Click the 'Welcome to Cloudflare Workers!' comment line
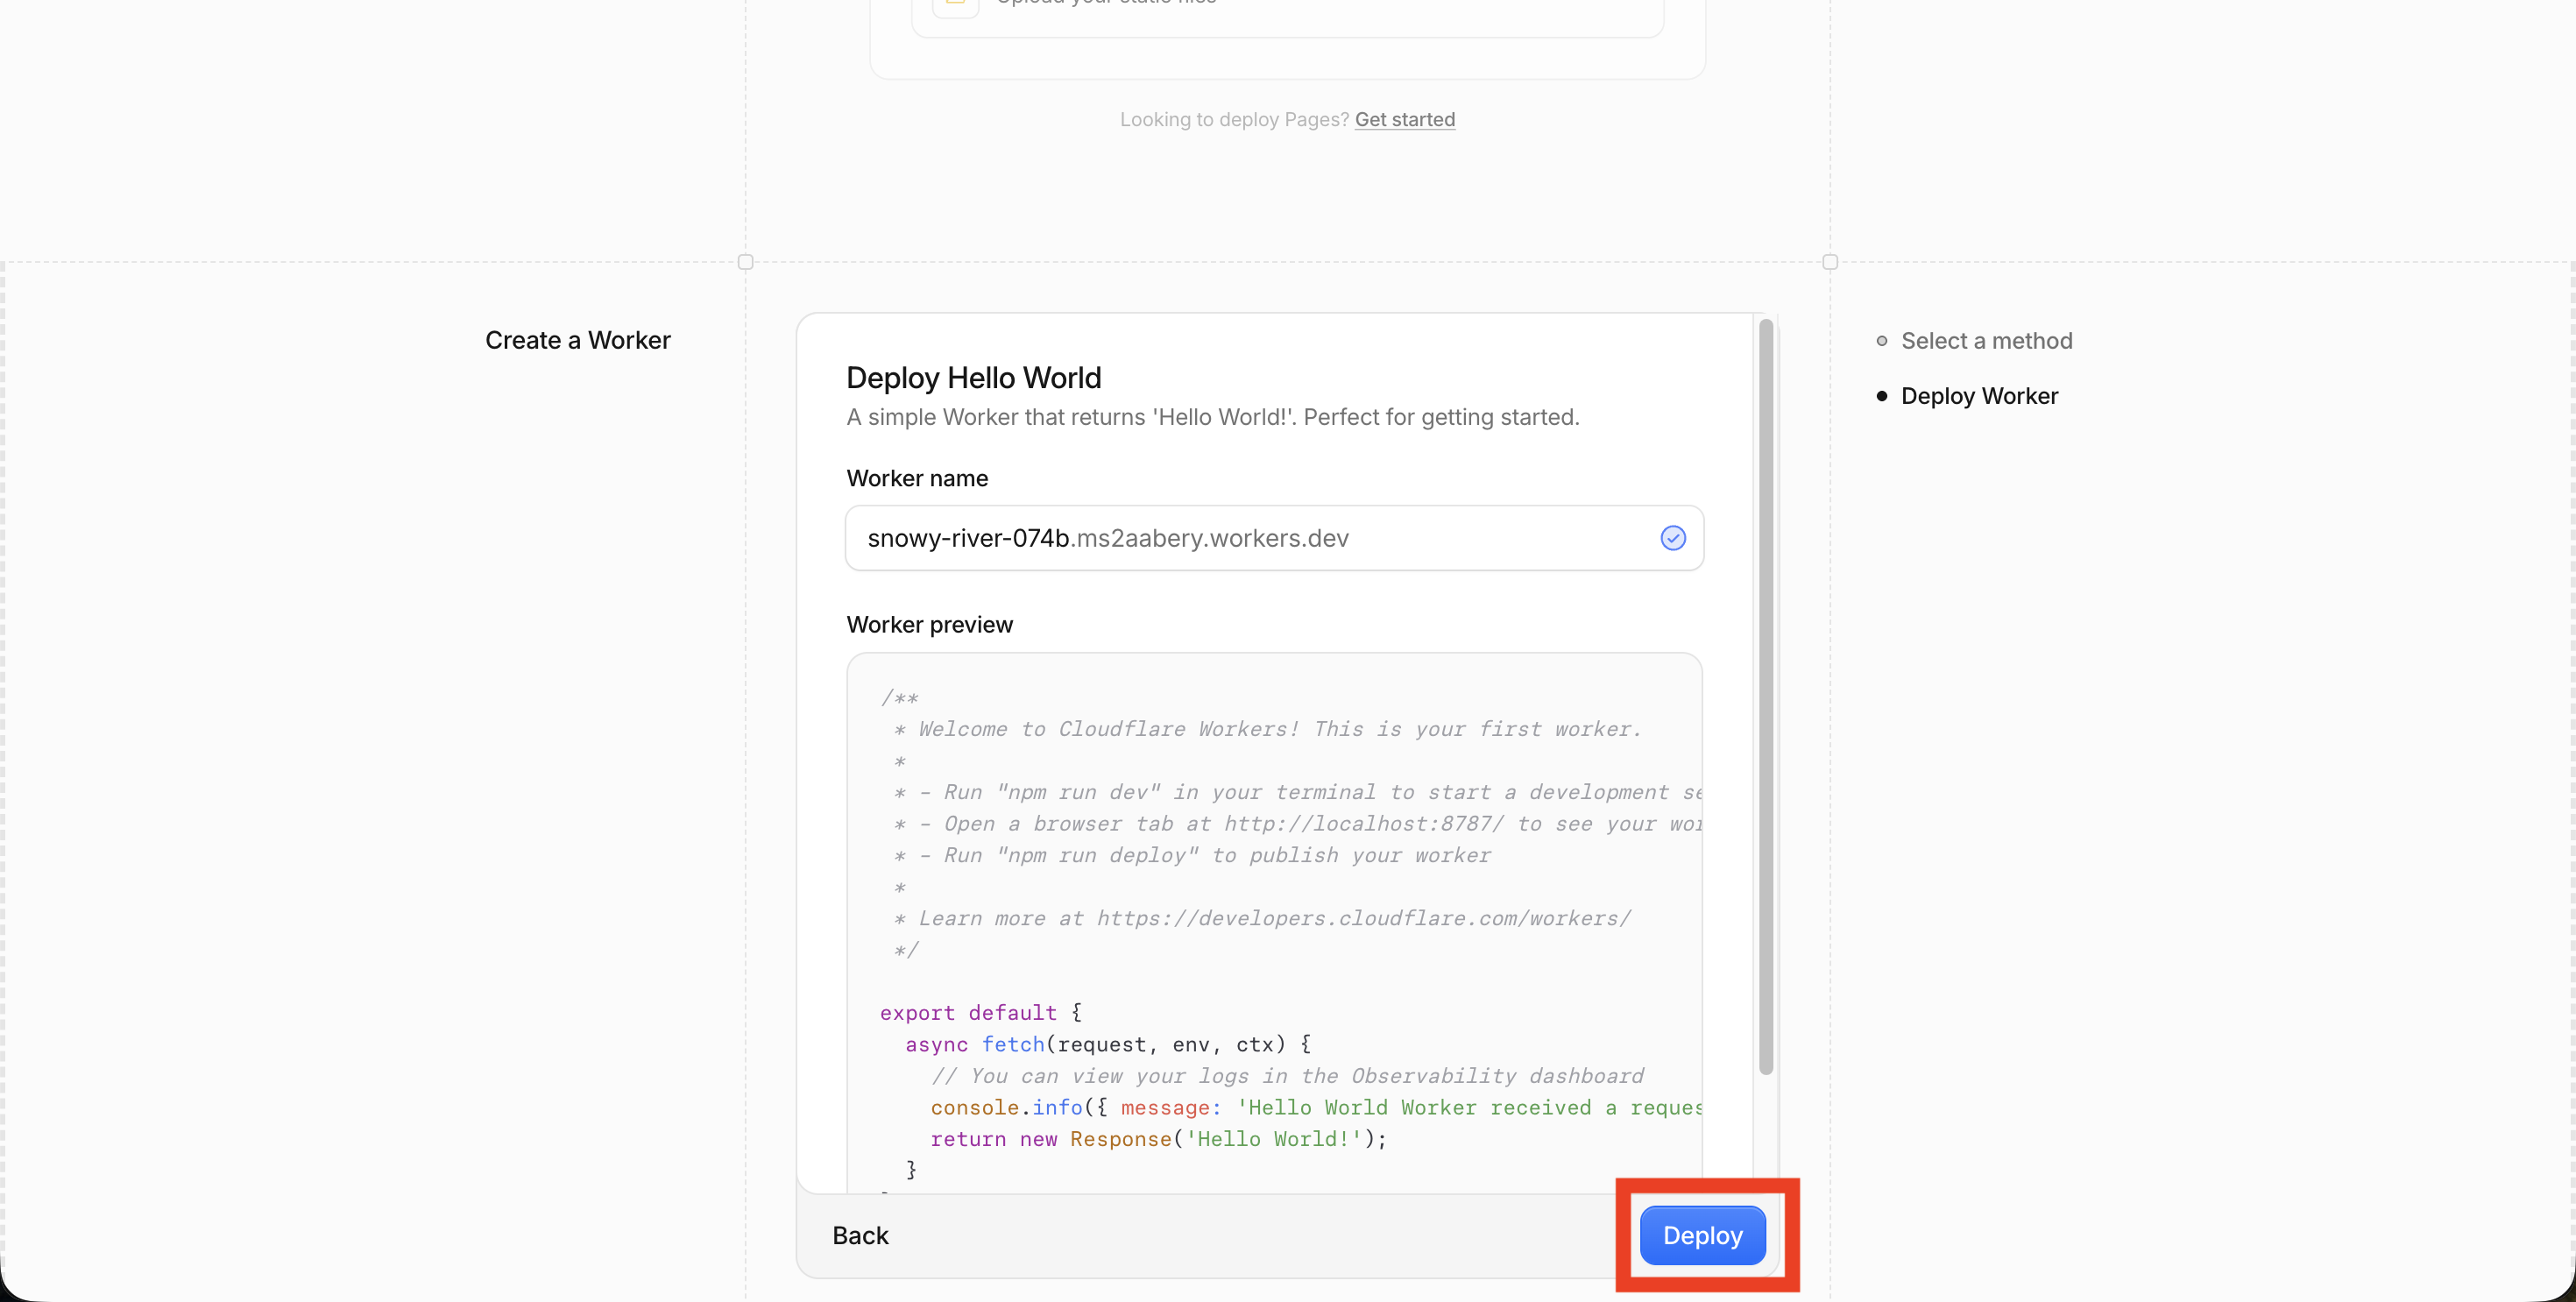The image size is (2576, 1302). click(1266, 729)
